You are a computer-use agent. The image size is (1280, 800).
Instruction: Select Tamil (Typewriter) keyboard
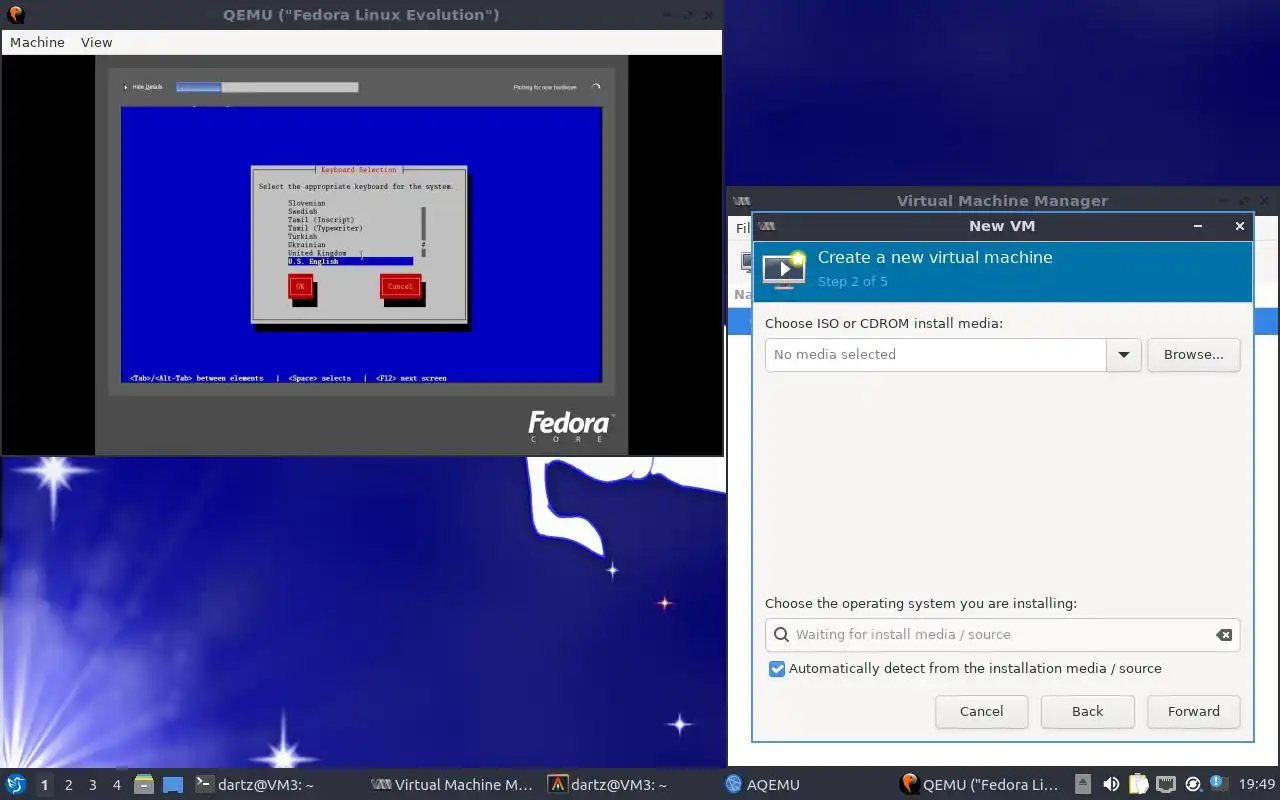pyautogui.click(x=325, y=228)
